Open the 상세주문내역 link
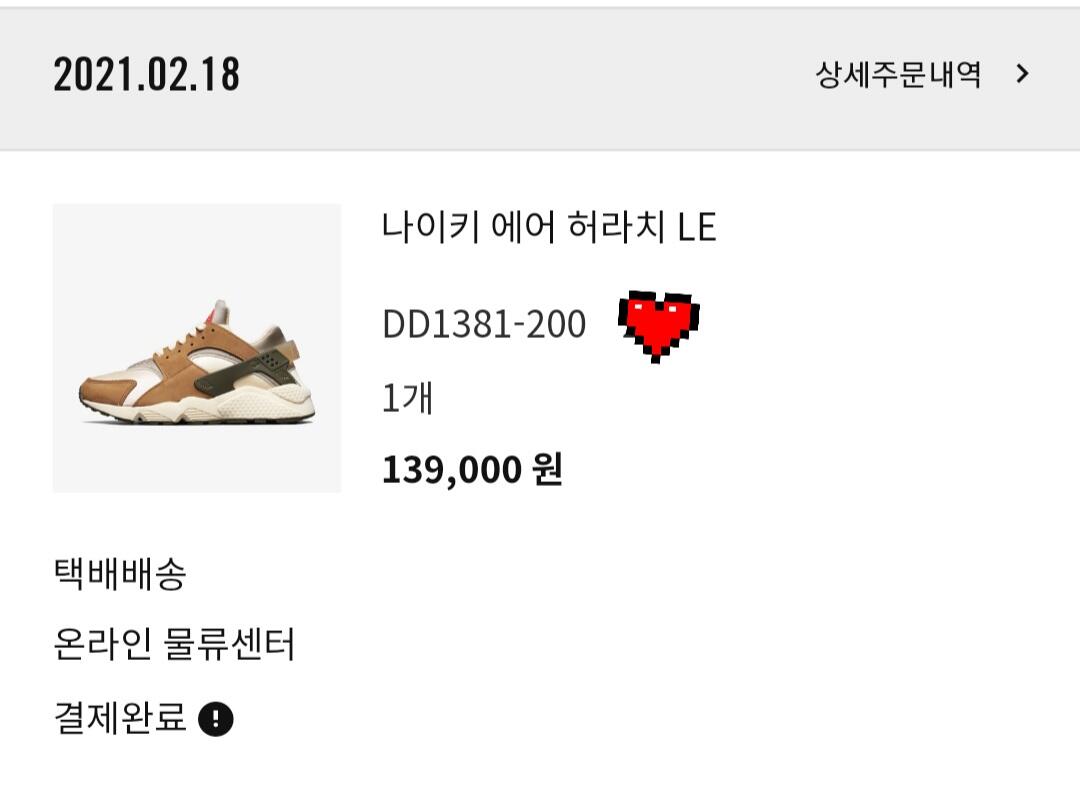This screenshot has width=1080, height=786. point(898,75)
